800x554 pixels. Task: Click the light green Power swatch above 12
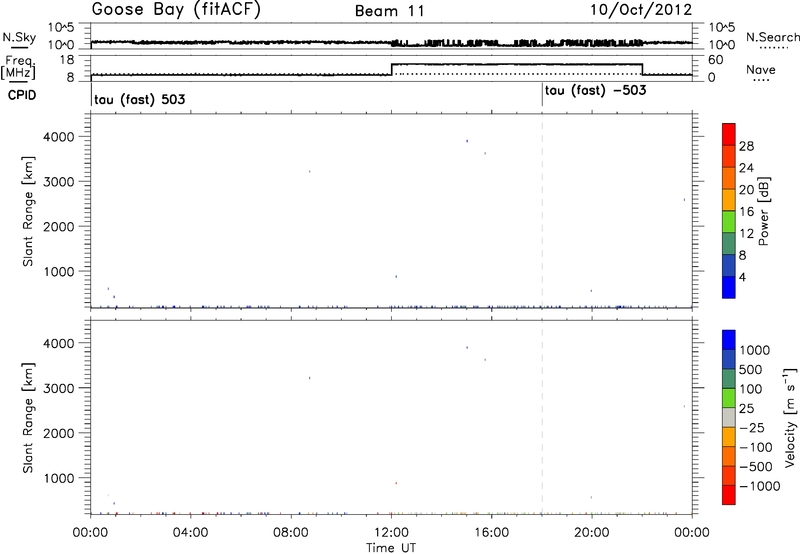point(729,222)
